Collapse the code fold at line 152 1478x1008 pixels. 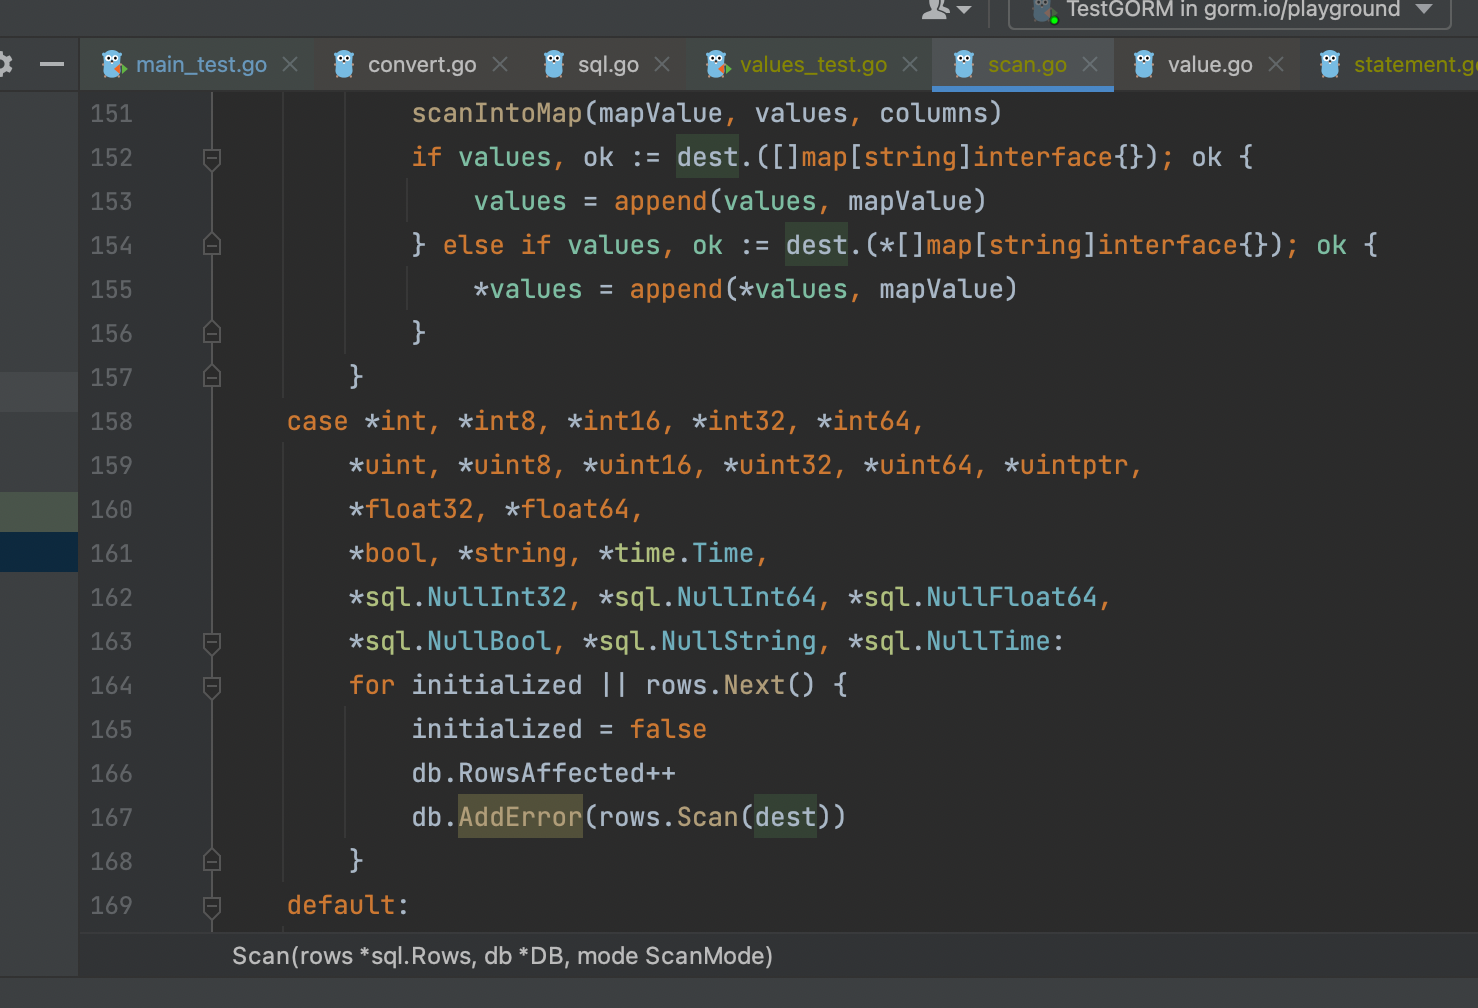tap(211, 157)
